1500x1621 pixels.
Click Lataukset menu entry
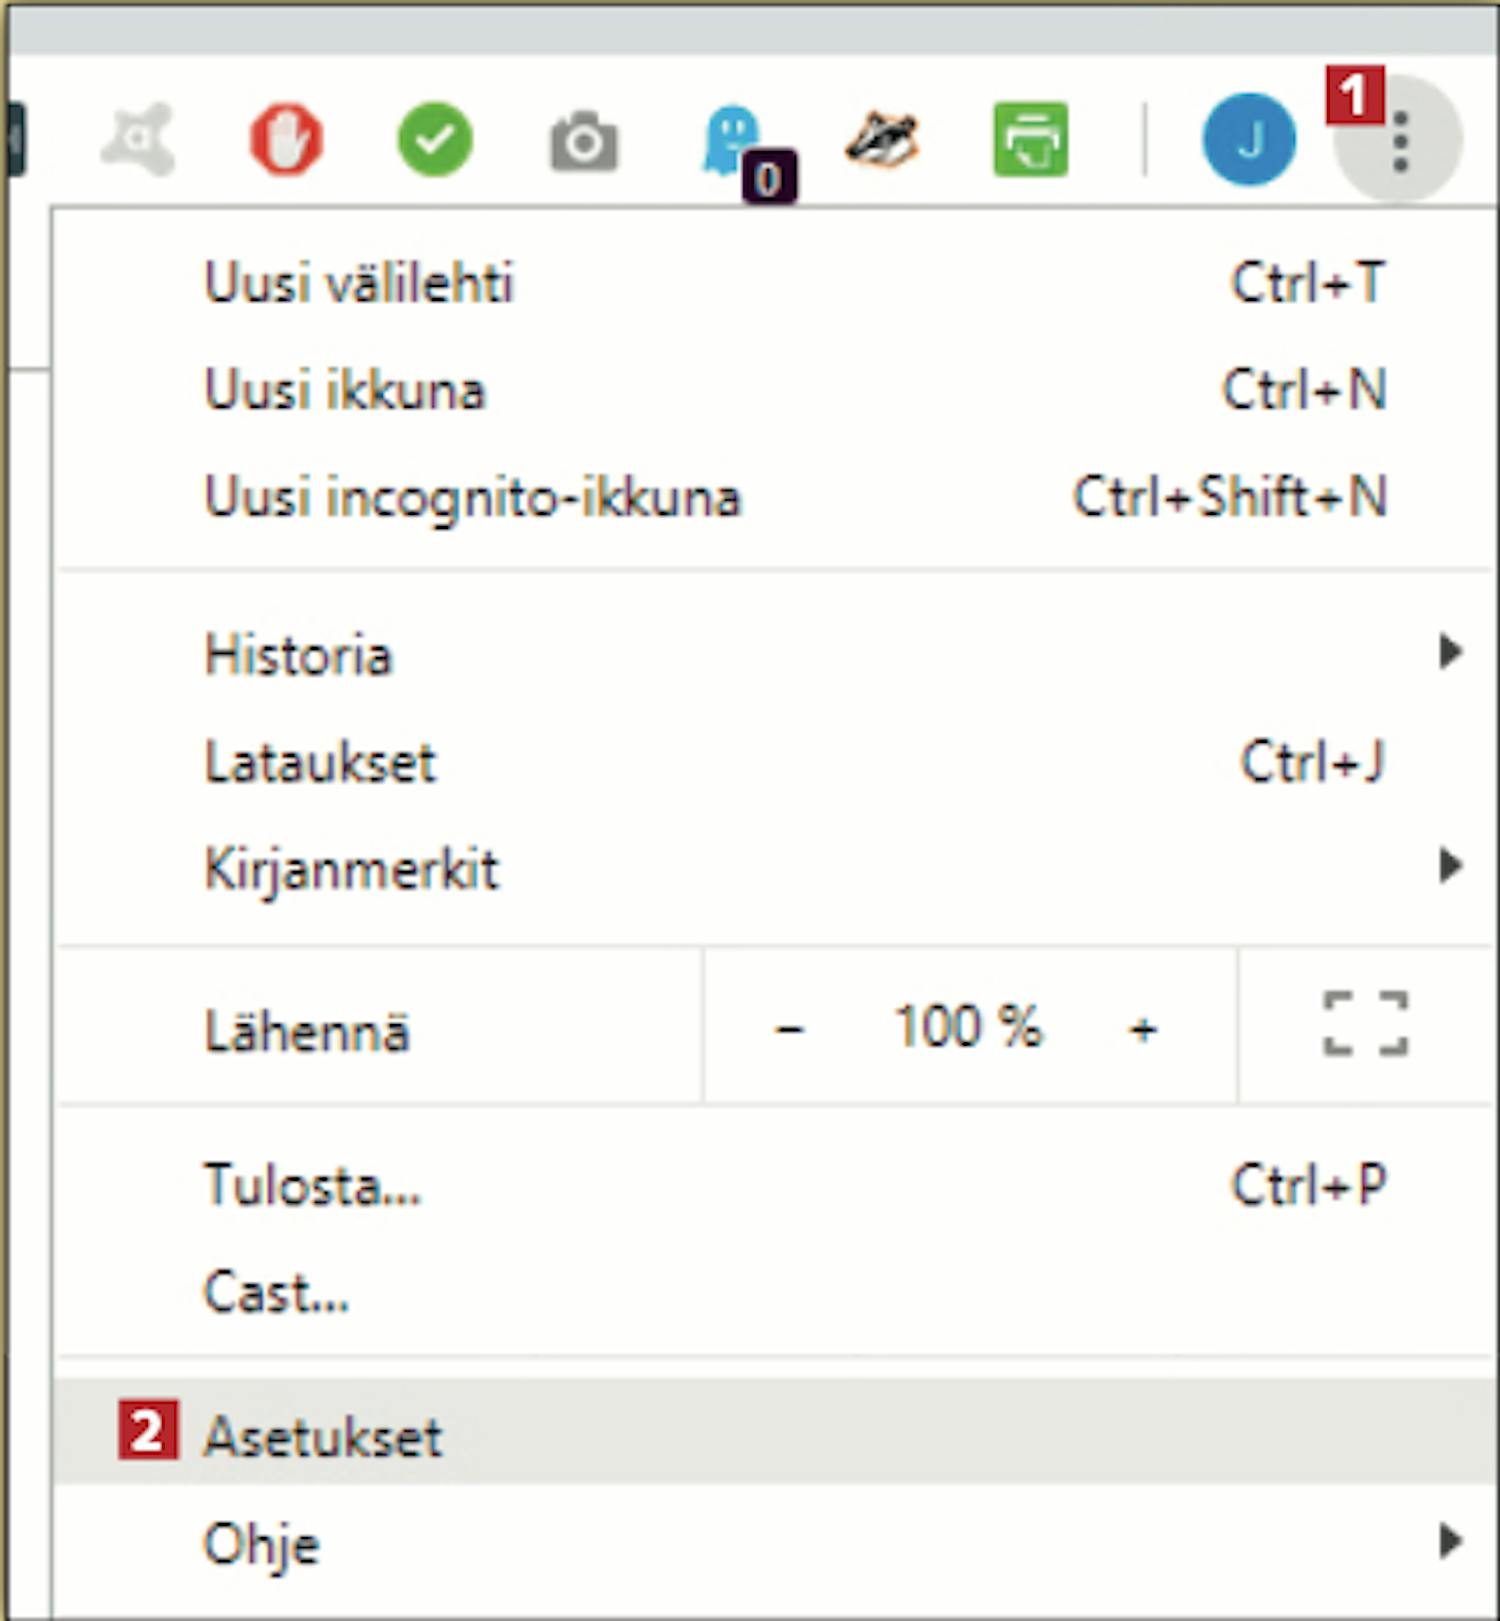tap(320, 762)
